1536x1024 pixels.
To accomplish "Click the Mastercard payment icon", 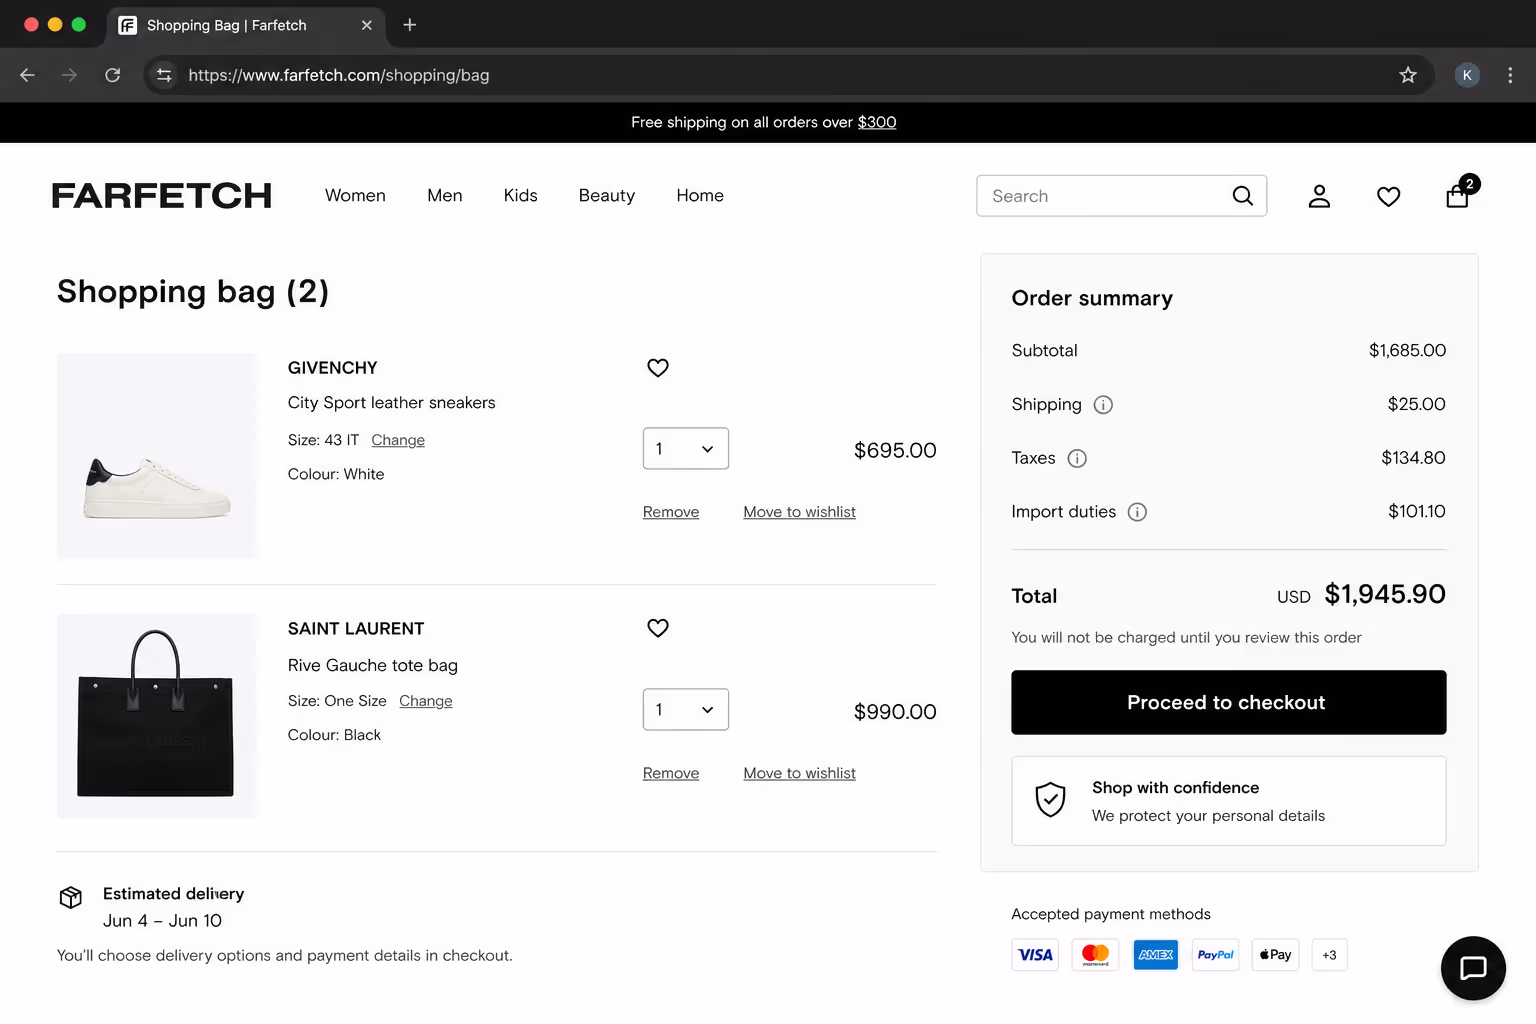I will pos(1095,955).
